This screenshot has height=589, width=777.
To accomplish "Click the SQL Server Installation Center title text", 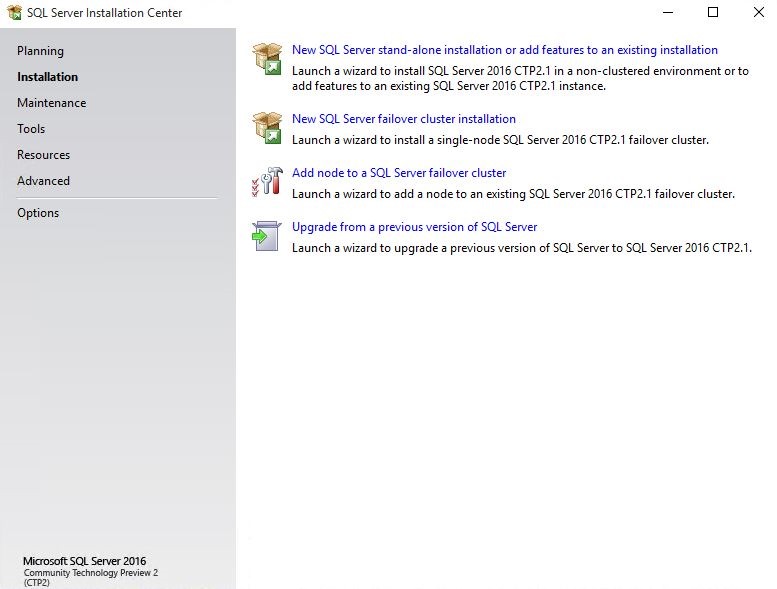I will coord(105,13).
